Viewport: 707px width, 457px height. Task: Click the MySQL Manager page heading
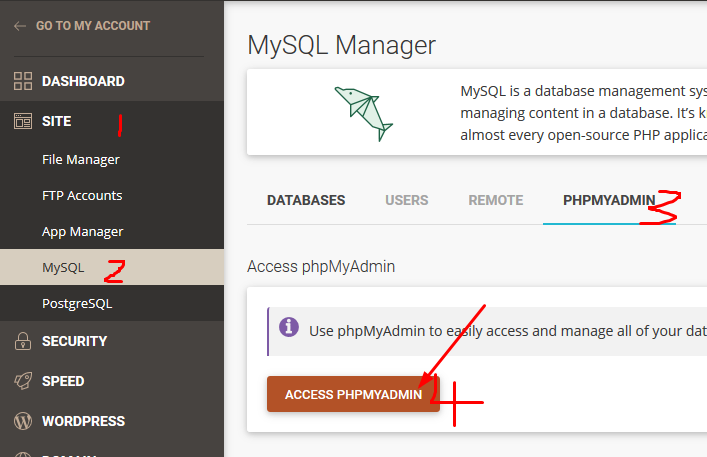click(x=341, y=45)
